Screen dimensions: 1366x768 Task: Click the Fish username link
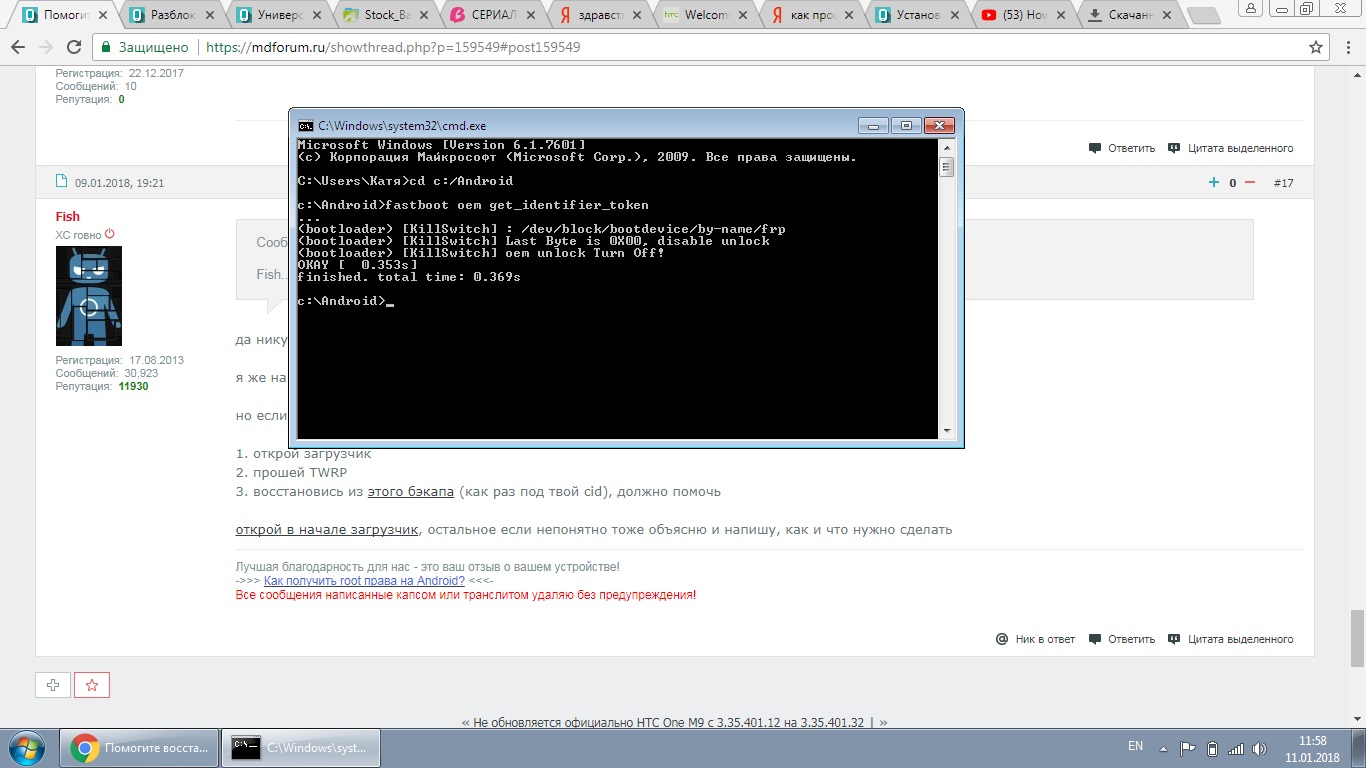(67, 217)
